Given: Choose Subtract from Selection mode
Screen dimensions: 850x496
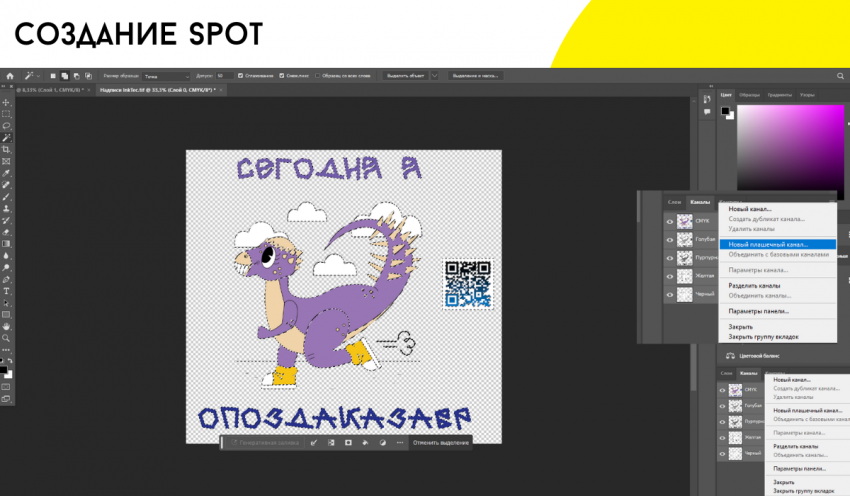Looking at the screenshot, I should point(76,76).
